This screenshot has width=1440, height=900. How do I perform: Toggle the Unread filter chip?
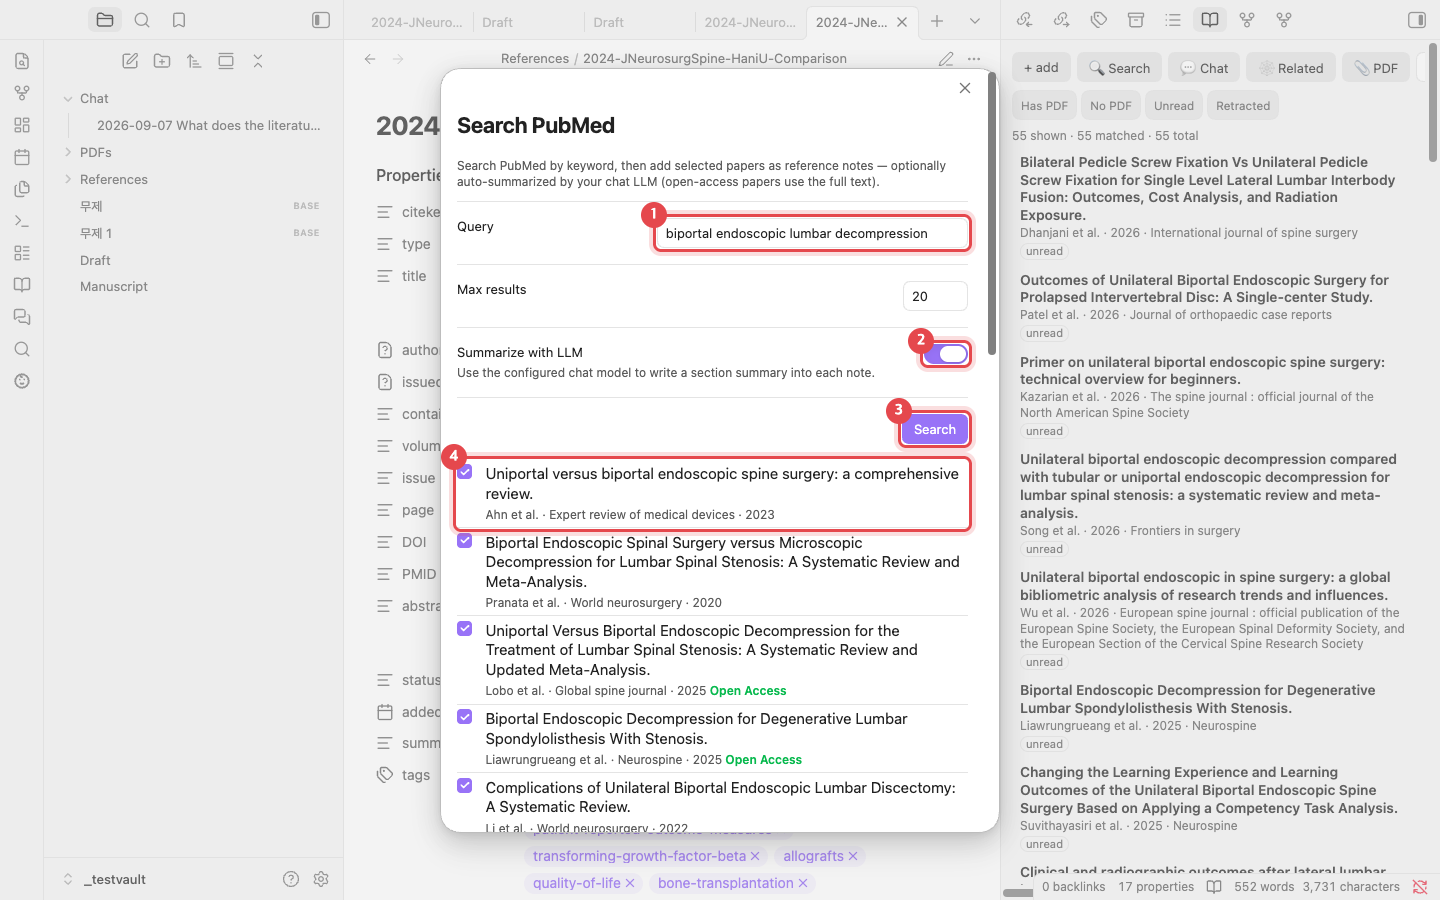pyautogui.click(x=1174, y=106)
